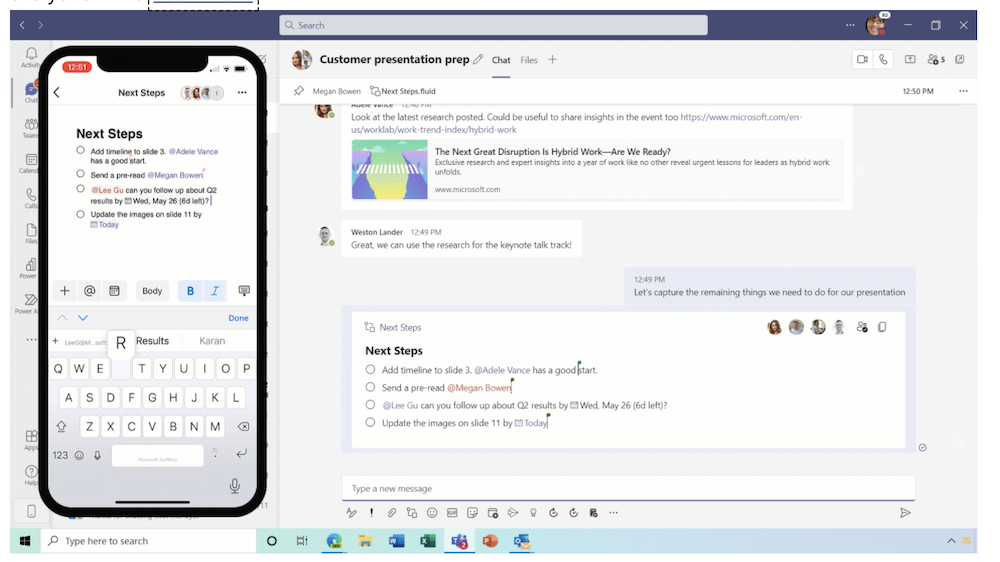Check 'Send a pre-read' on the phone
Image resolution: width=1000 pixels, height=562 pixels.
pos(80,174)
